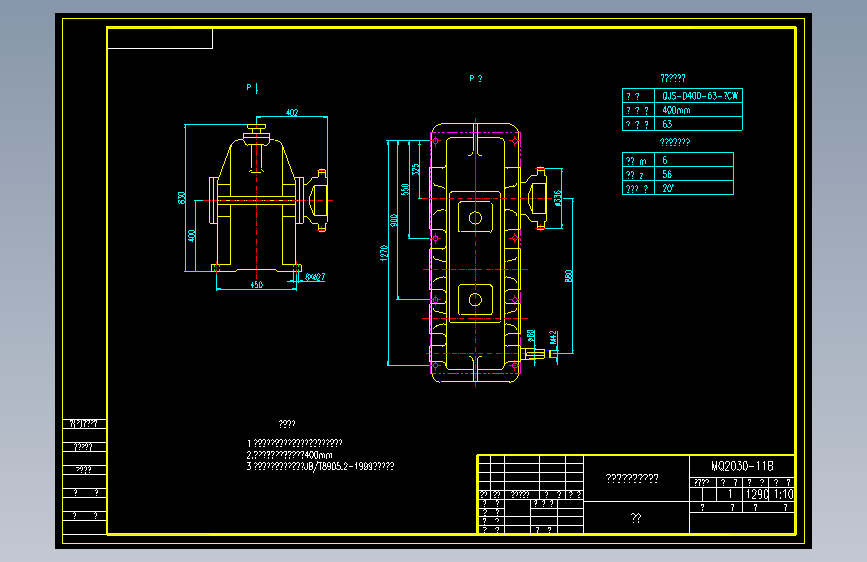This screenshot has height=562, width=867.
Task: Click the 1270 overall length dimension
Action: [384, 253]
